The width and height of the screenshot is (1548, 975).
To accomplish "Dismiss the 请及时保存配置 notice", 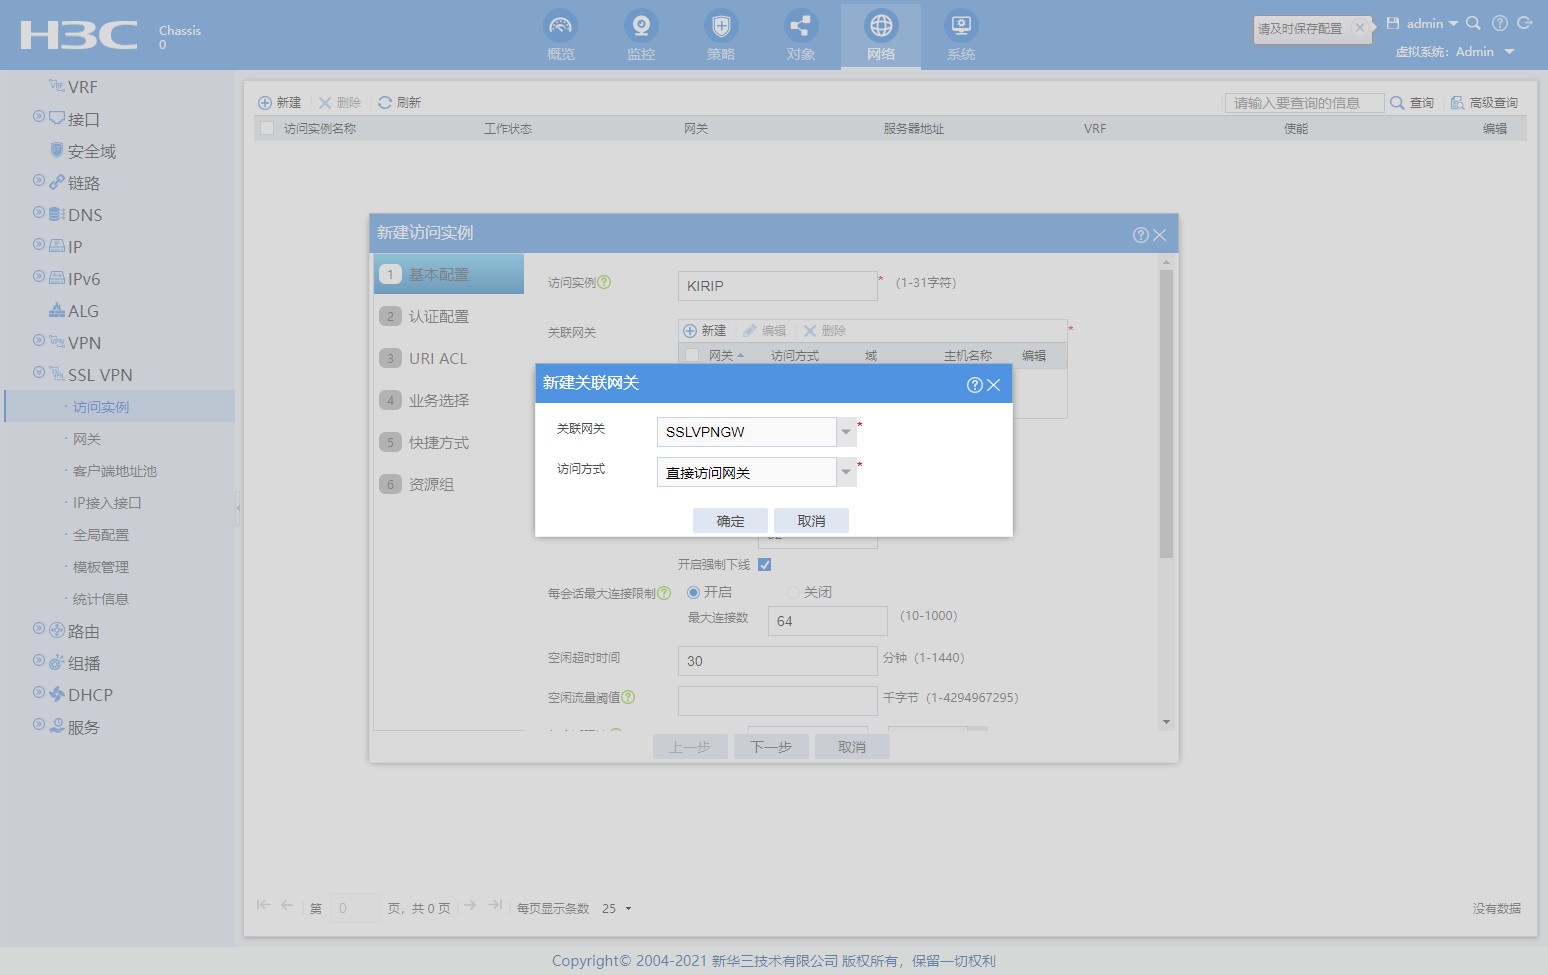I will point(1360,28).
